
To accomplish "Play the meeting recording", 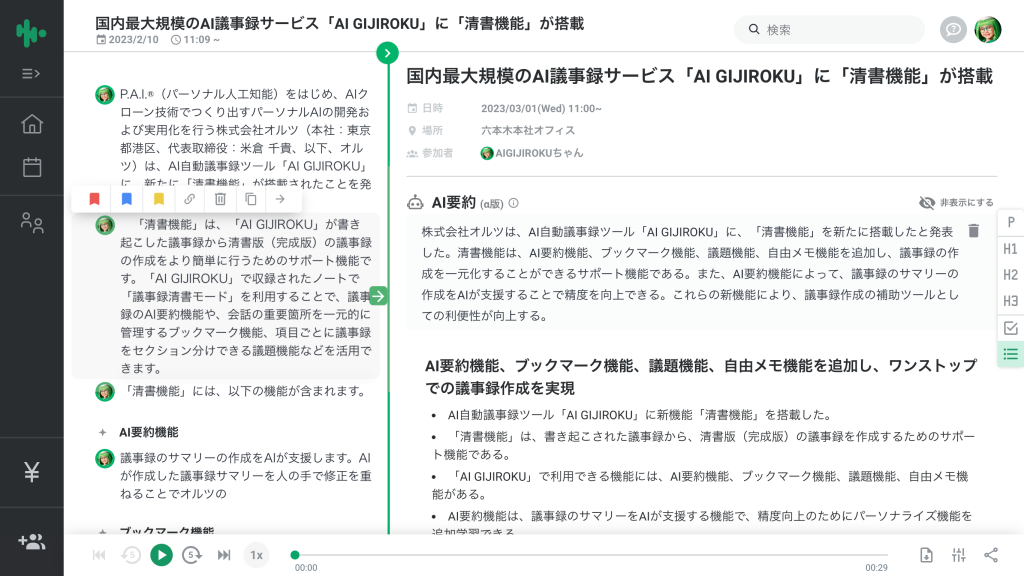I will (x=161, y=555).
